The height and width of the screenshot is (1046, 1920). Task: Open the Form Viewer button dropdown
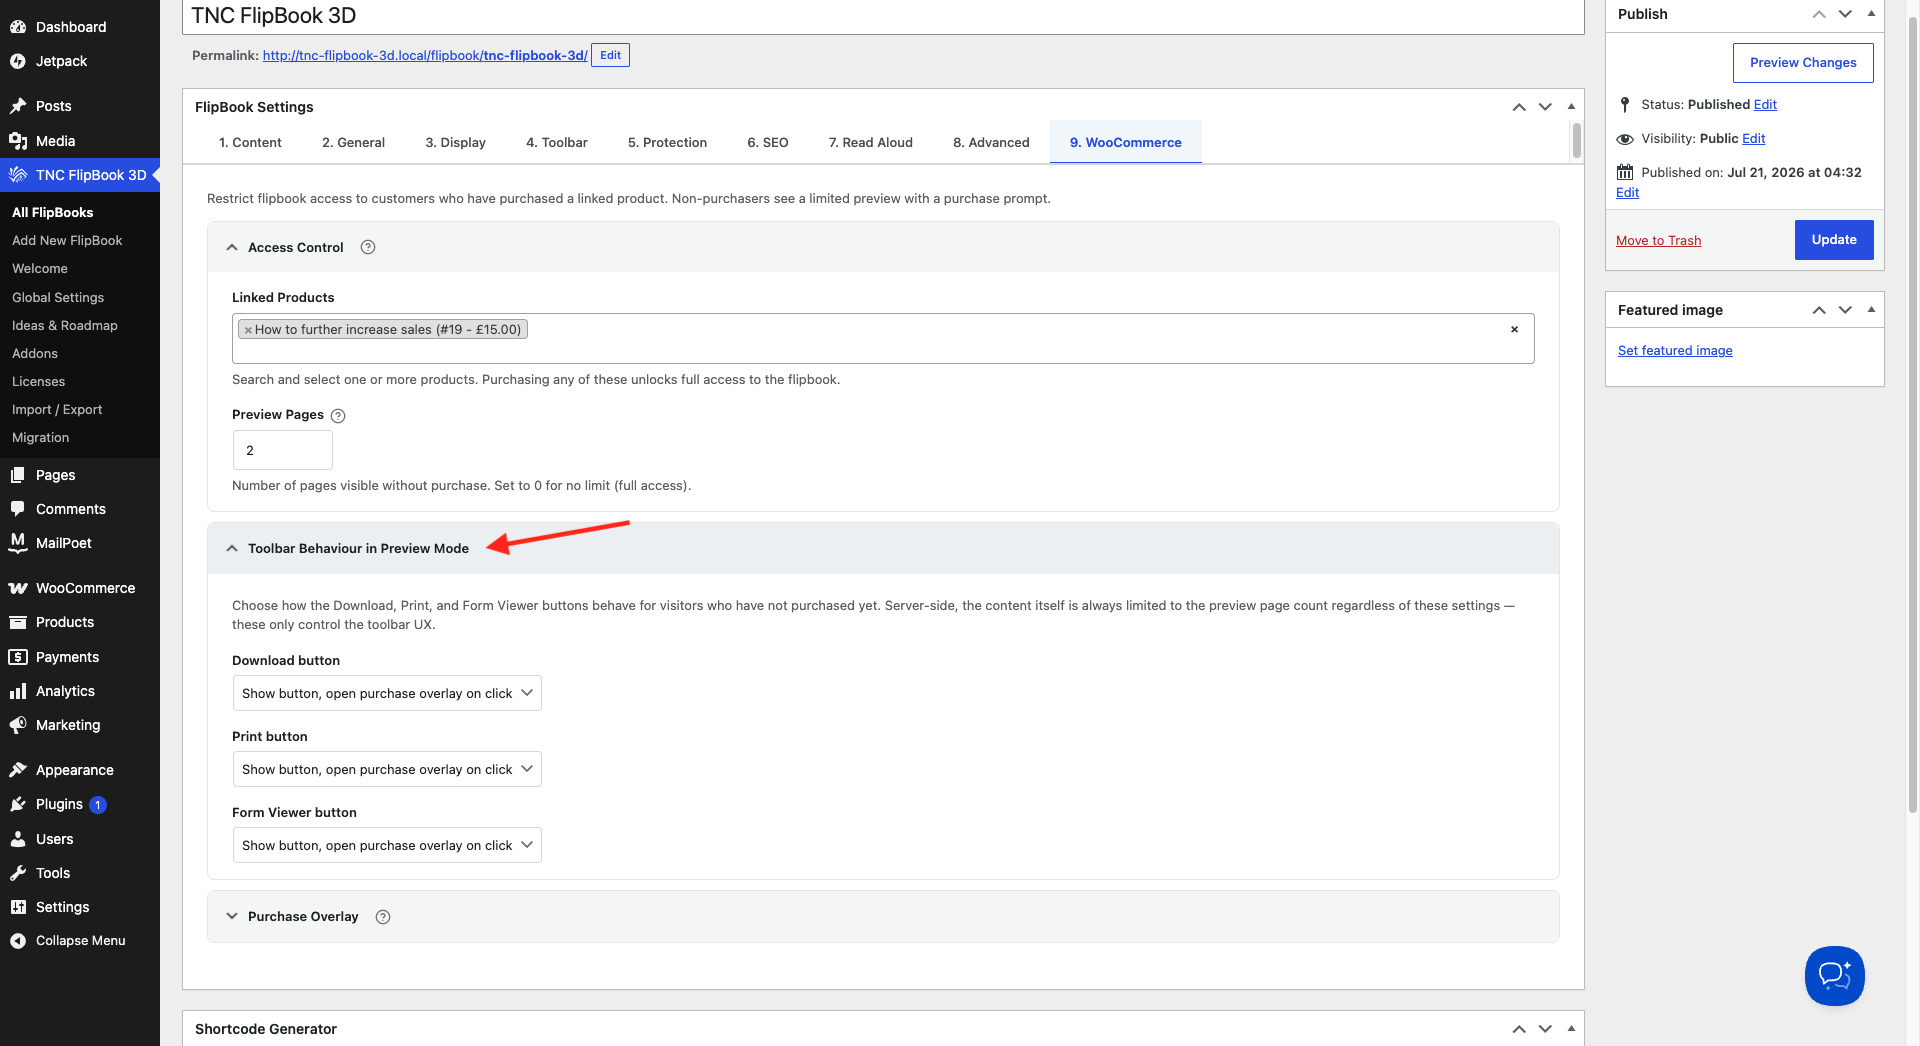tap(387, 845)
